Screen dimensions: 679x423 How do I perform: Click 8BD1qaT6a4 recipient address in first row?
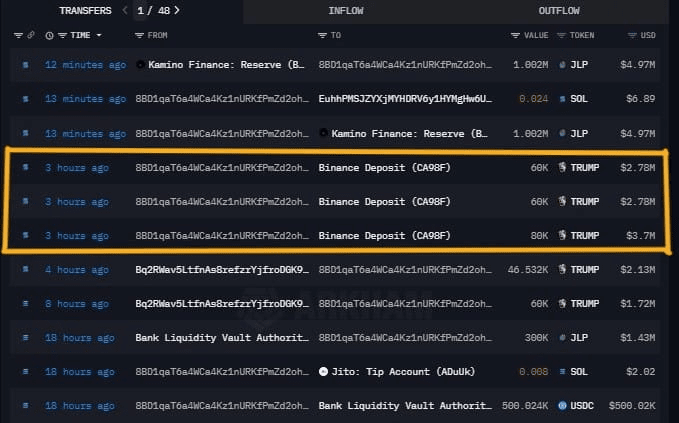click(405, 65)
